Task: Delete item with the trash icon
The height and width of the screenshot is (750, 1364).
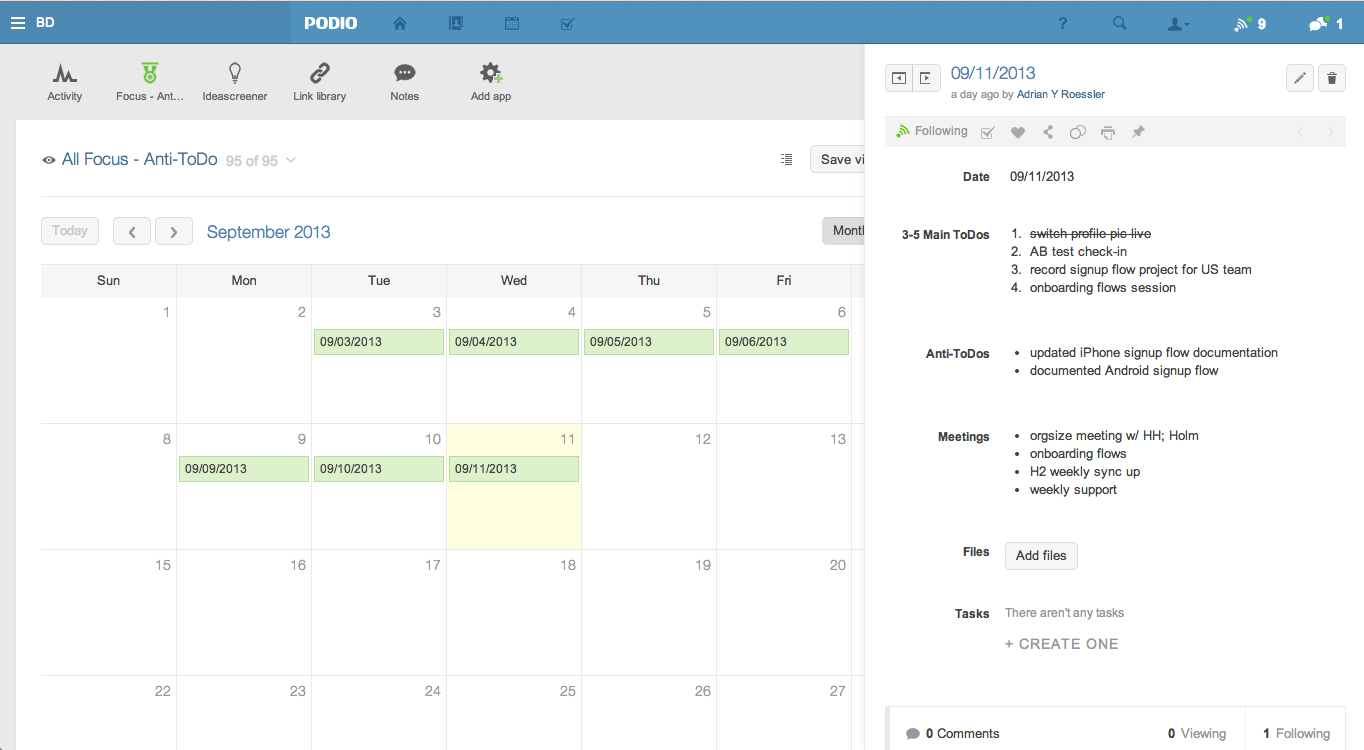Action: (1331, 78)
